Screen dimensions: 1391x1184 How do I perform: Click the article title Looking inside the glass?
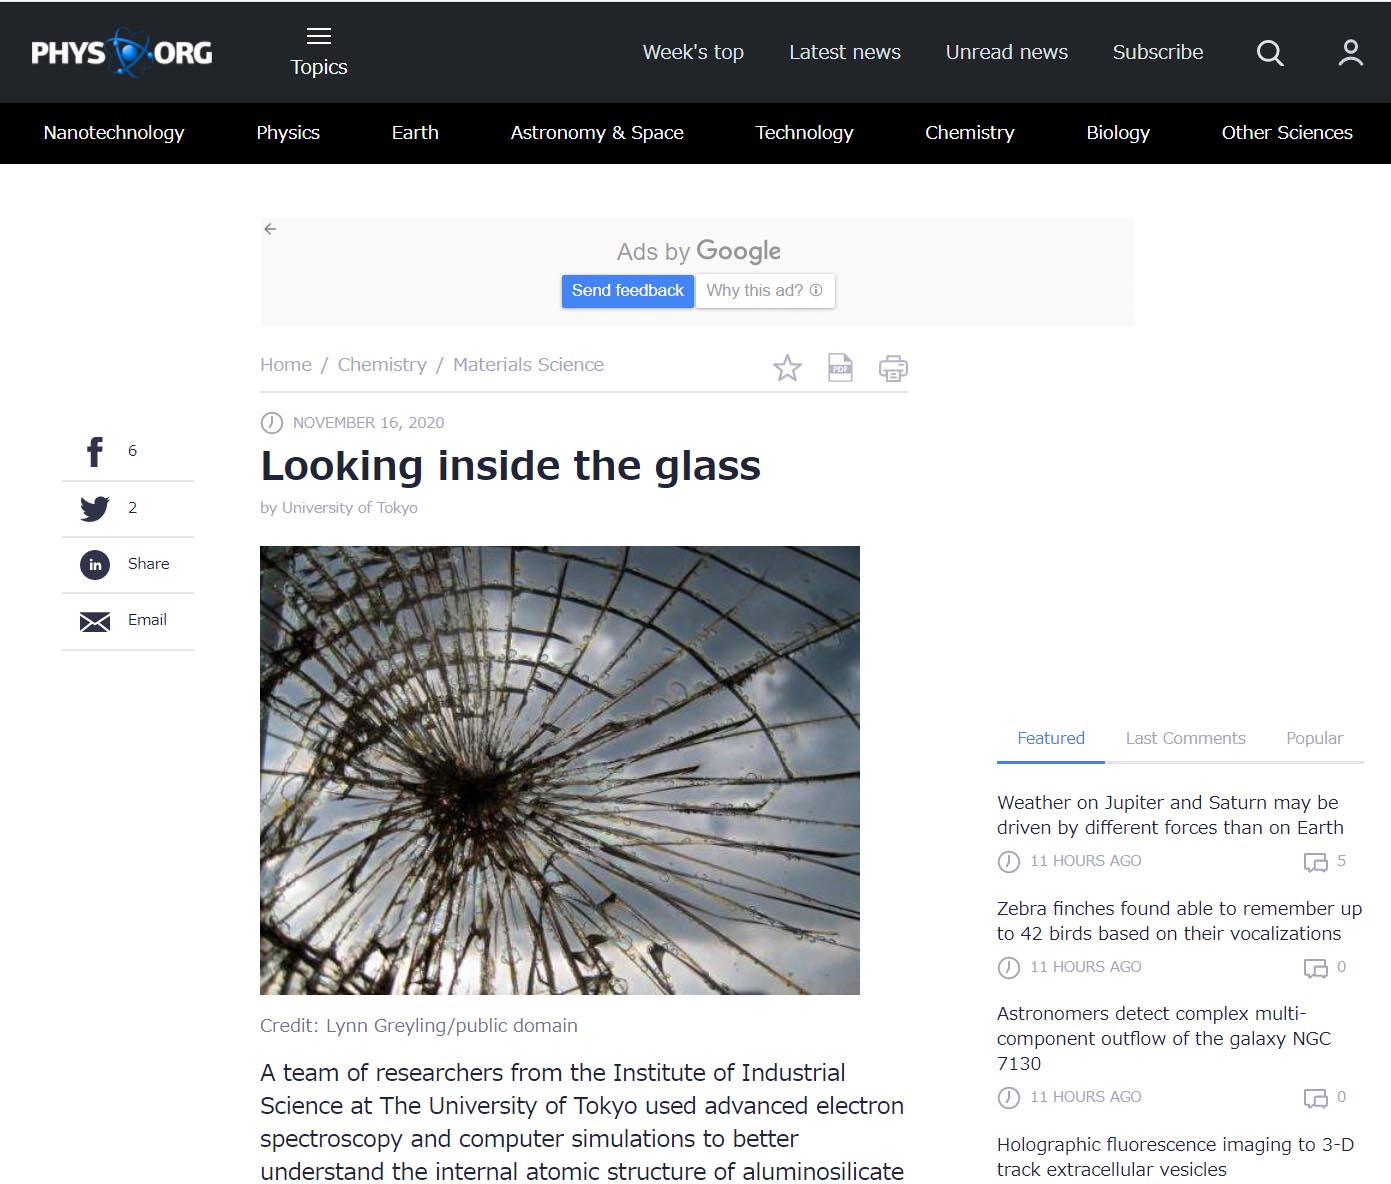coord(511,466)
